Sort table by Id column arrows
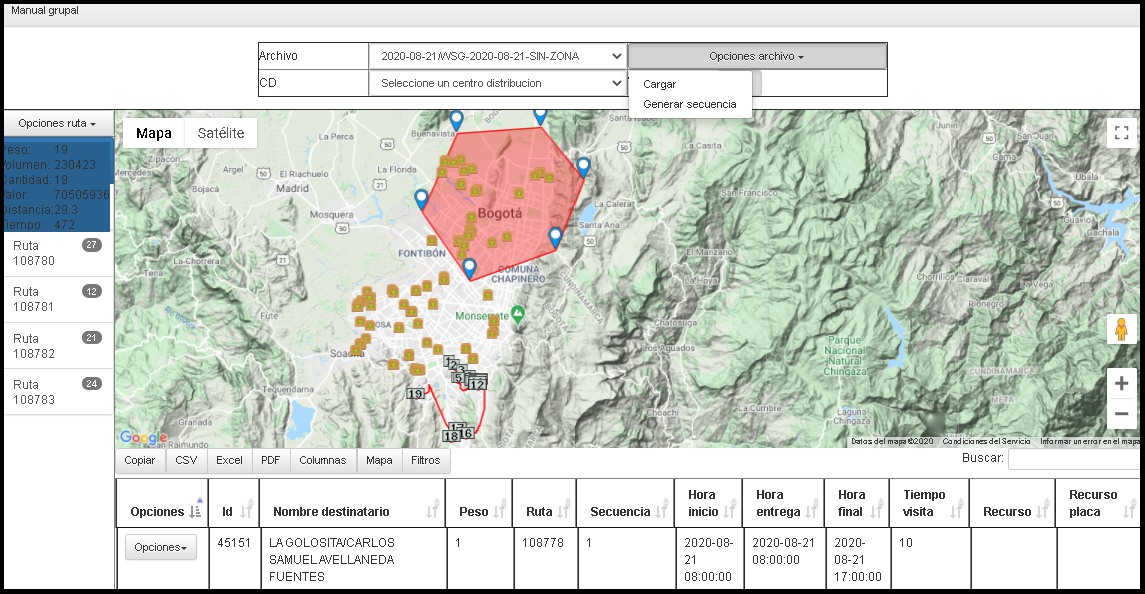Screen dimensions: 1145x594 pos(245,512)
